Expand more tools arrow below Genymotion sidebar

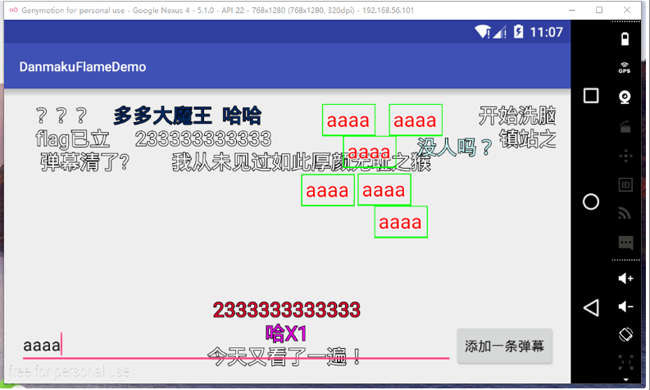point(626,380)
